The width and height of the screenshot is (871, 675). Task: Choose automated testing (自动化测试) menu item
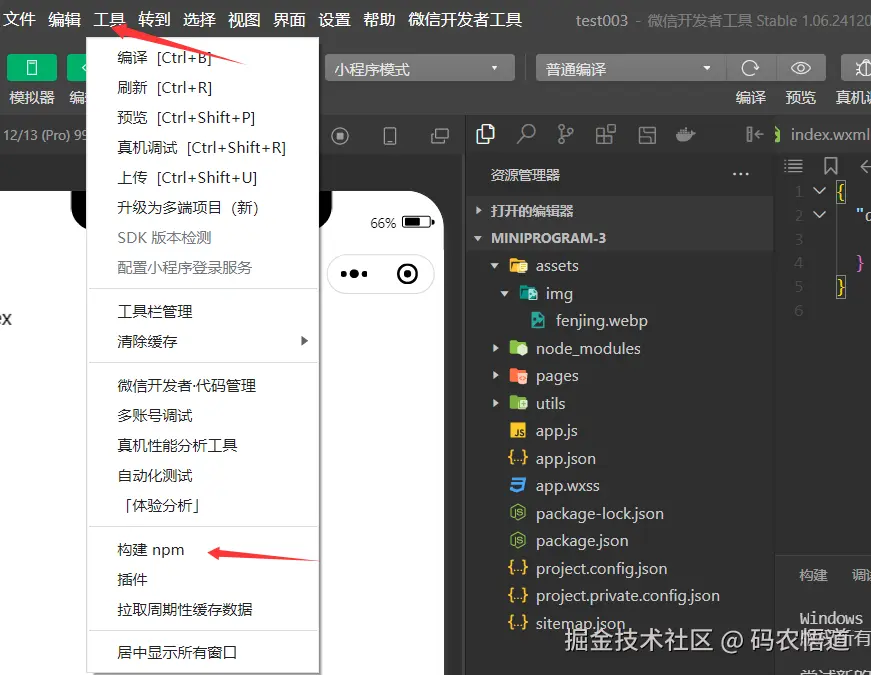pyautogui.click(x=203, y=476)
